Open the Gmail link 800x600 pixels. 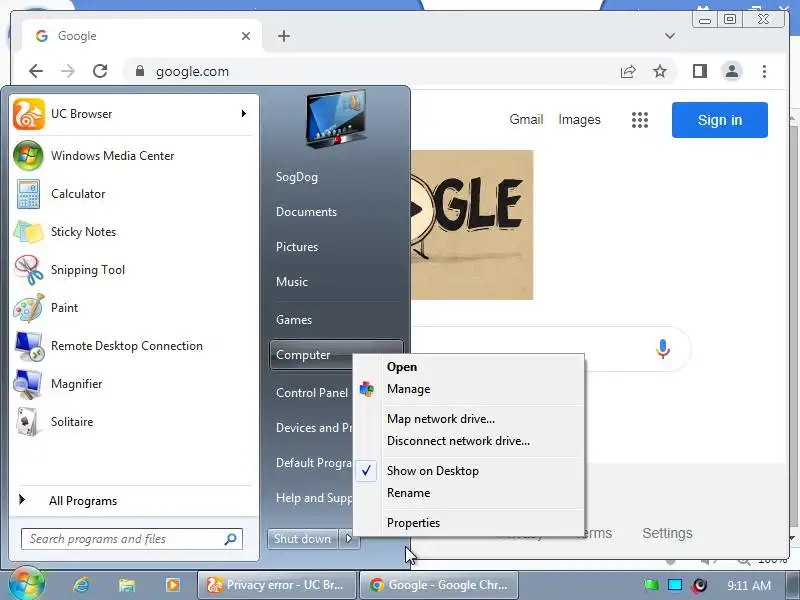tap(526, 119)
